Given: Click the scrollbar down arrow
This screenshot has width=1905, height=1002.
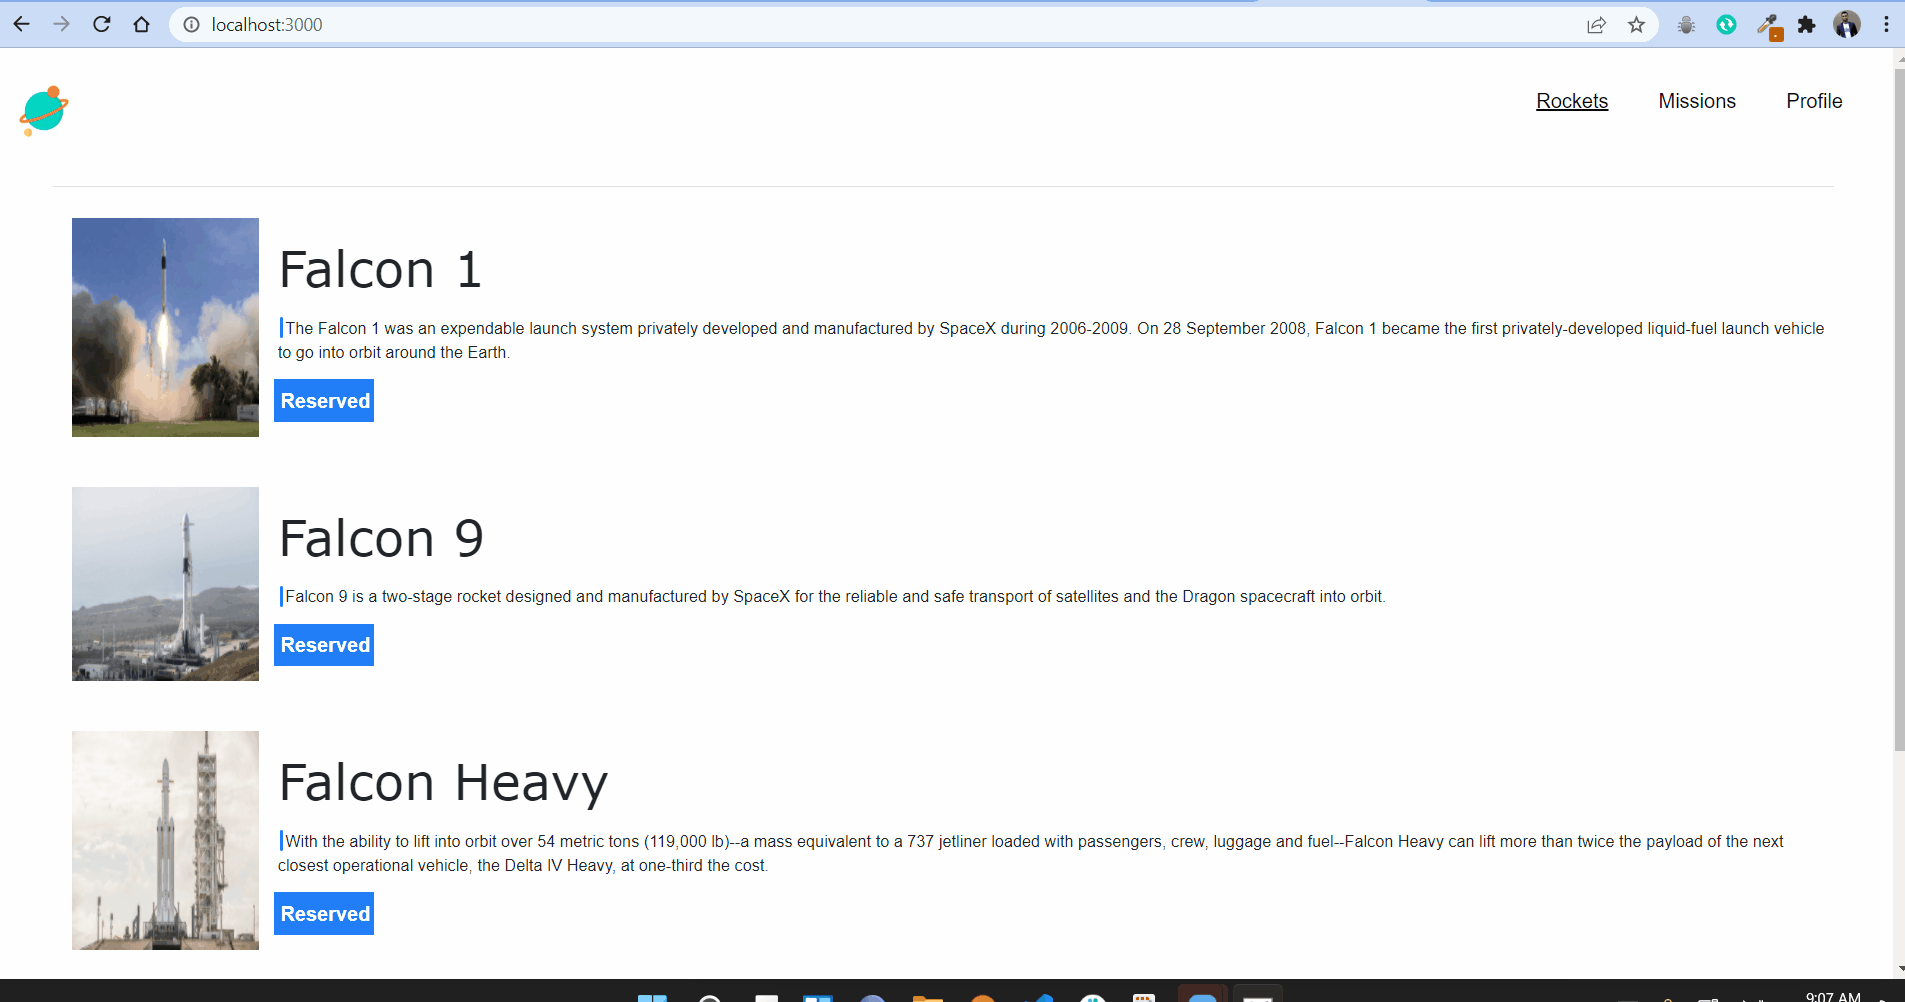Looking at the screenshot, I should [x=1899, y=969].
